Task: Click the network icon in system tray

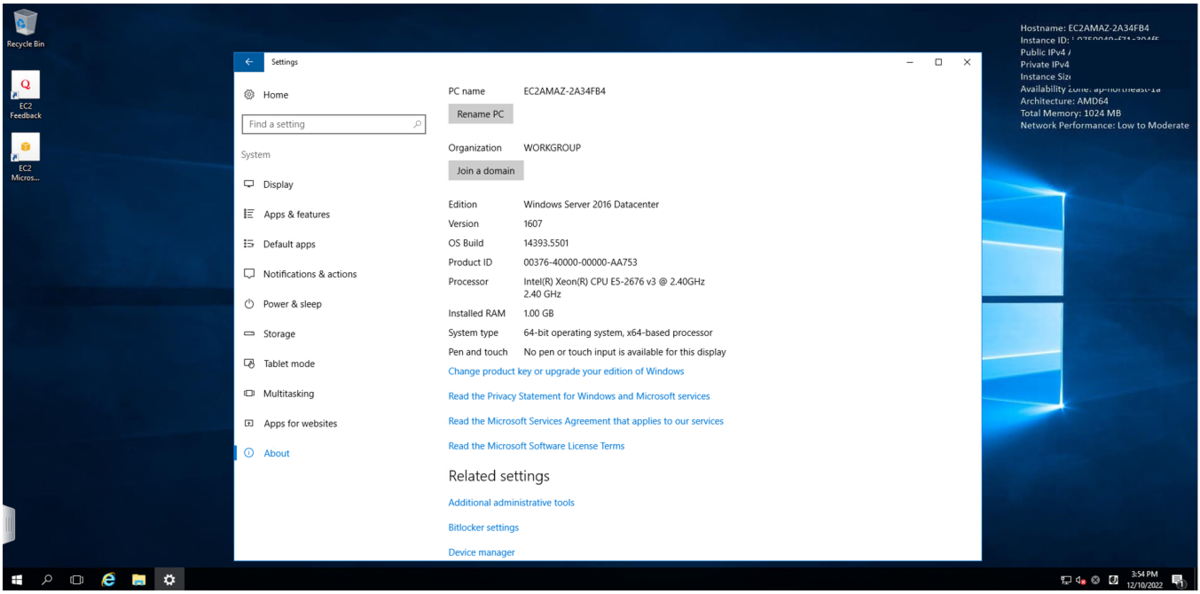Action: pos(1066,580)
